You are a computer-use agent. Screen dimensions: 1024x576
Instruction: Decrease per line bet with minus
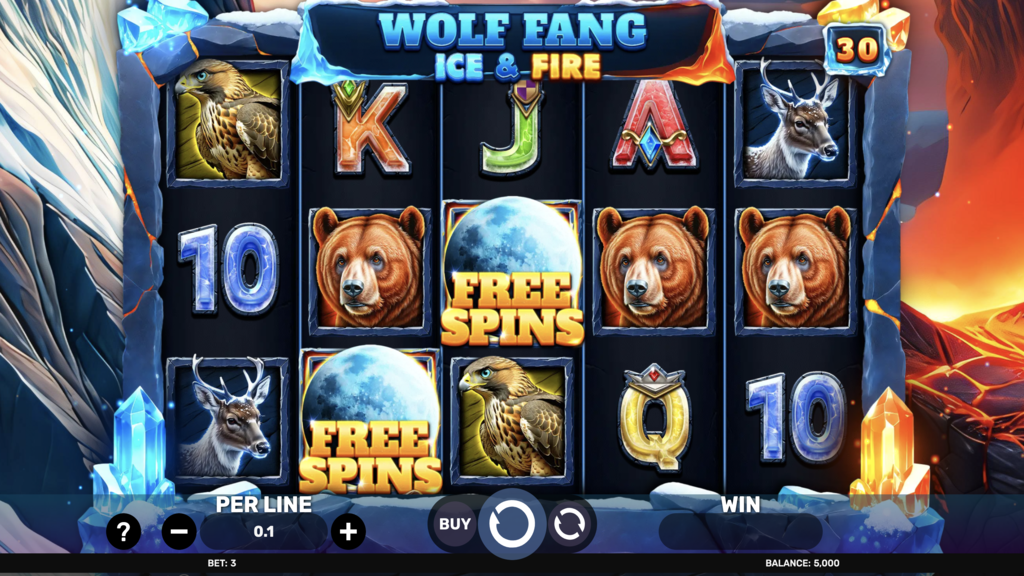coord(179,532)
